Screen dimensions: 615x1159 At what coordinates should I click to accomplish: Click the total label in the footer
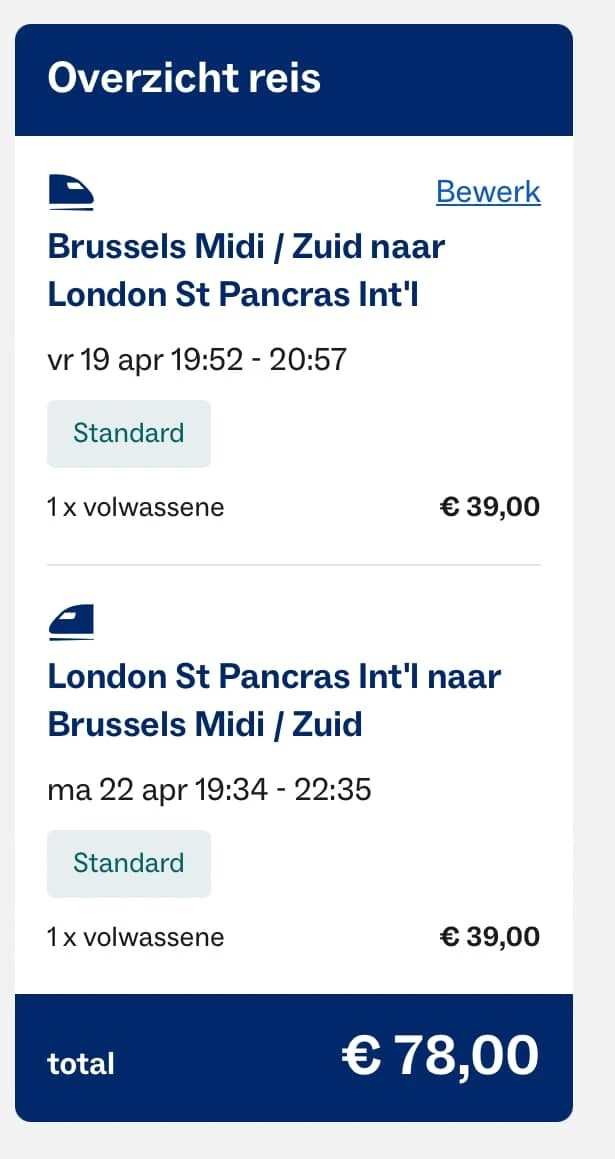point(81,1063)
